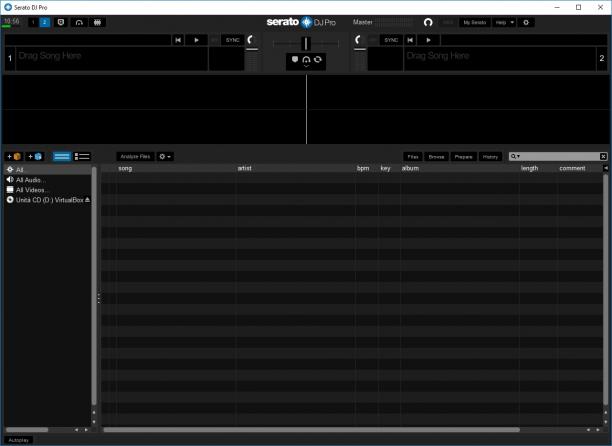Click the crossfader slider

pos(306,43)
